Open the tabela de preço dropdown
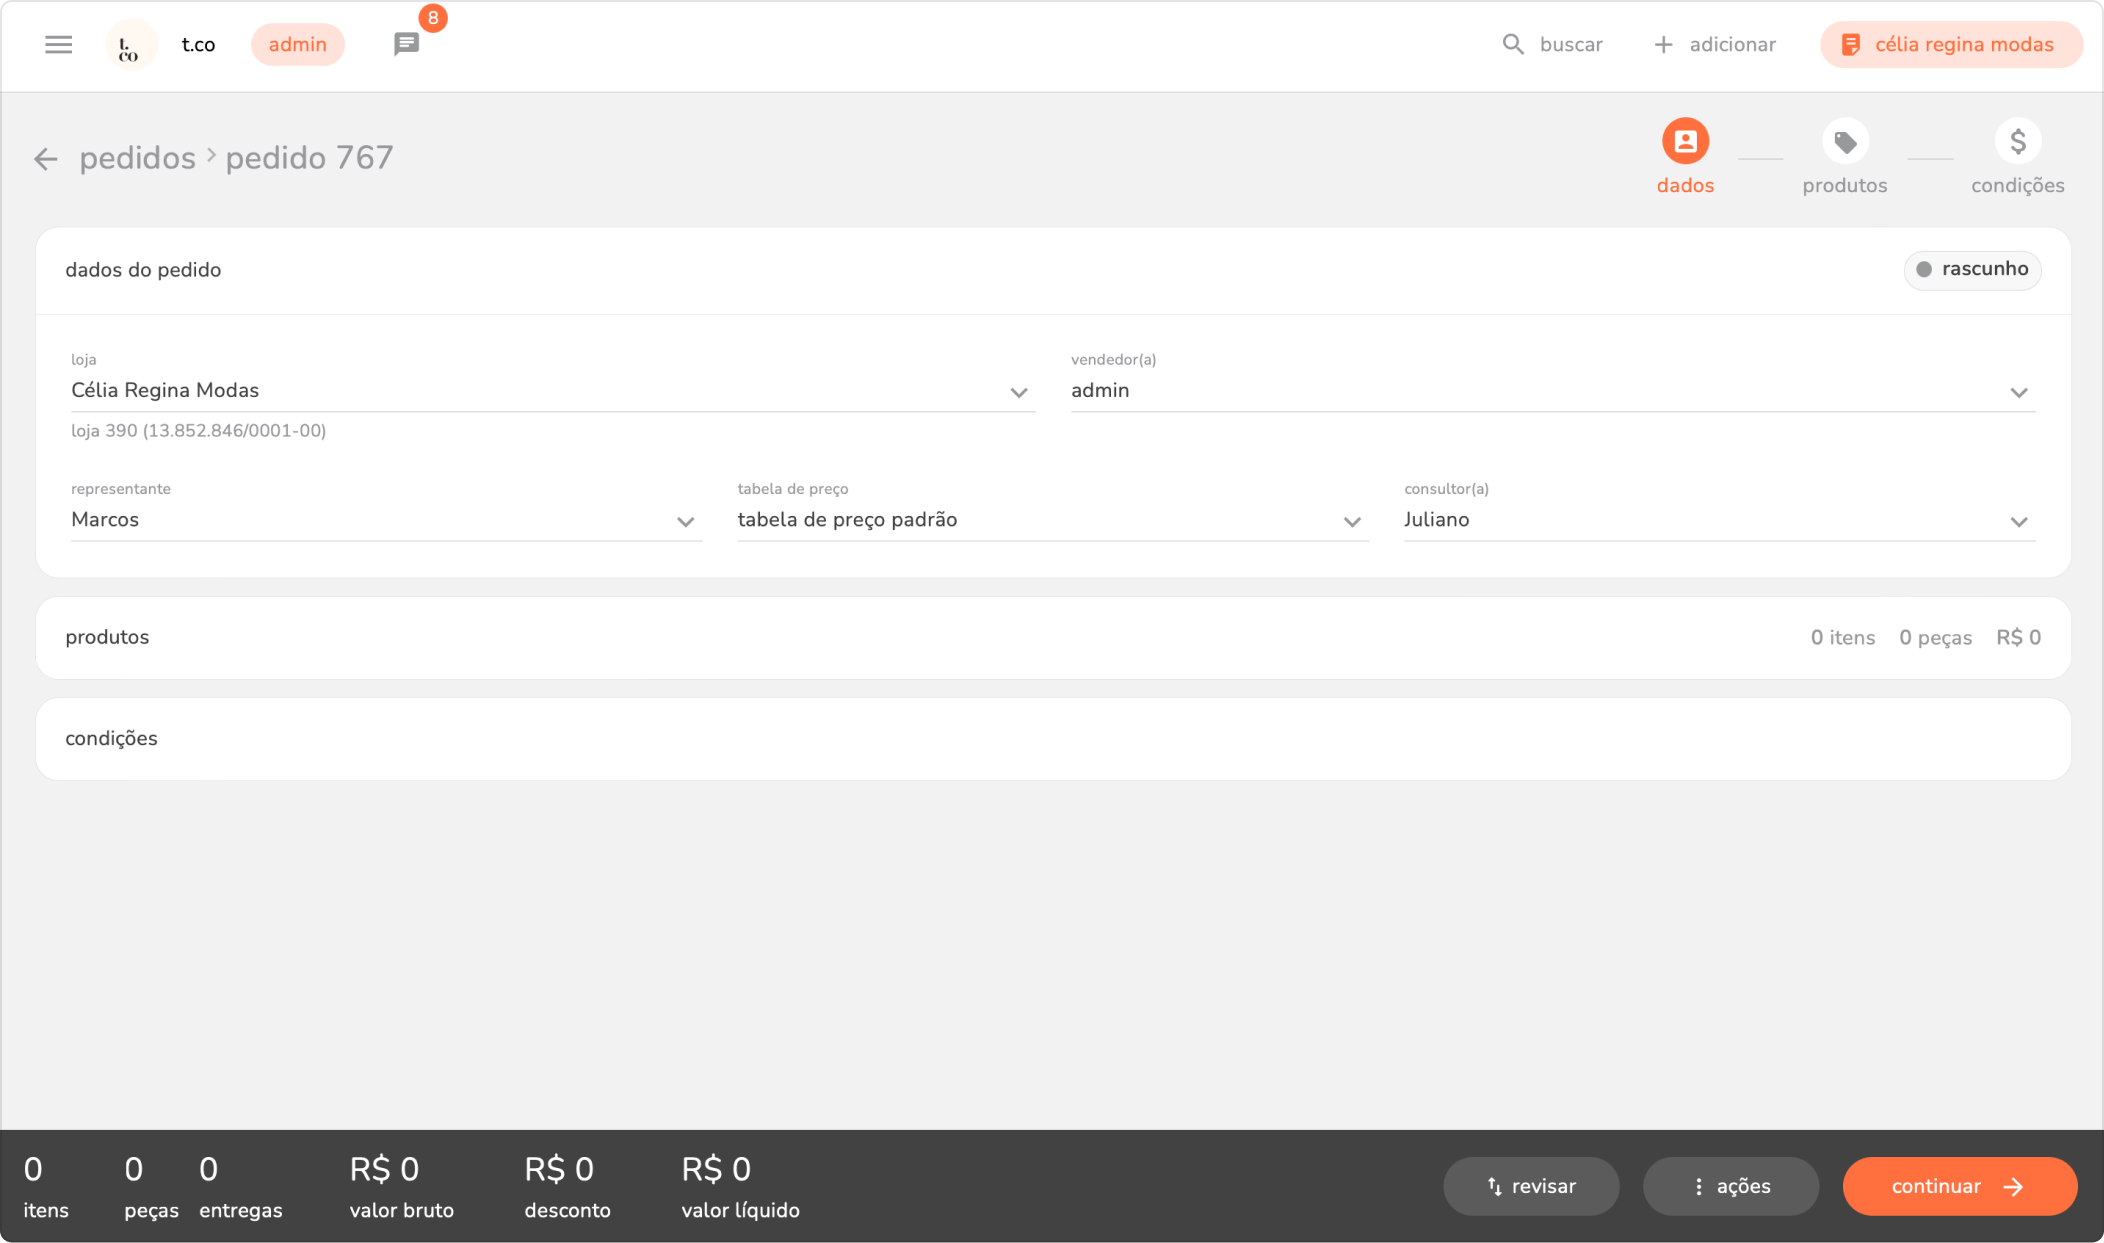 [x=1352, y=522]
